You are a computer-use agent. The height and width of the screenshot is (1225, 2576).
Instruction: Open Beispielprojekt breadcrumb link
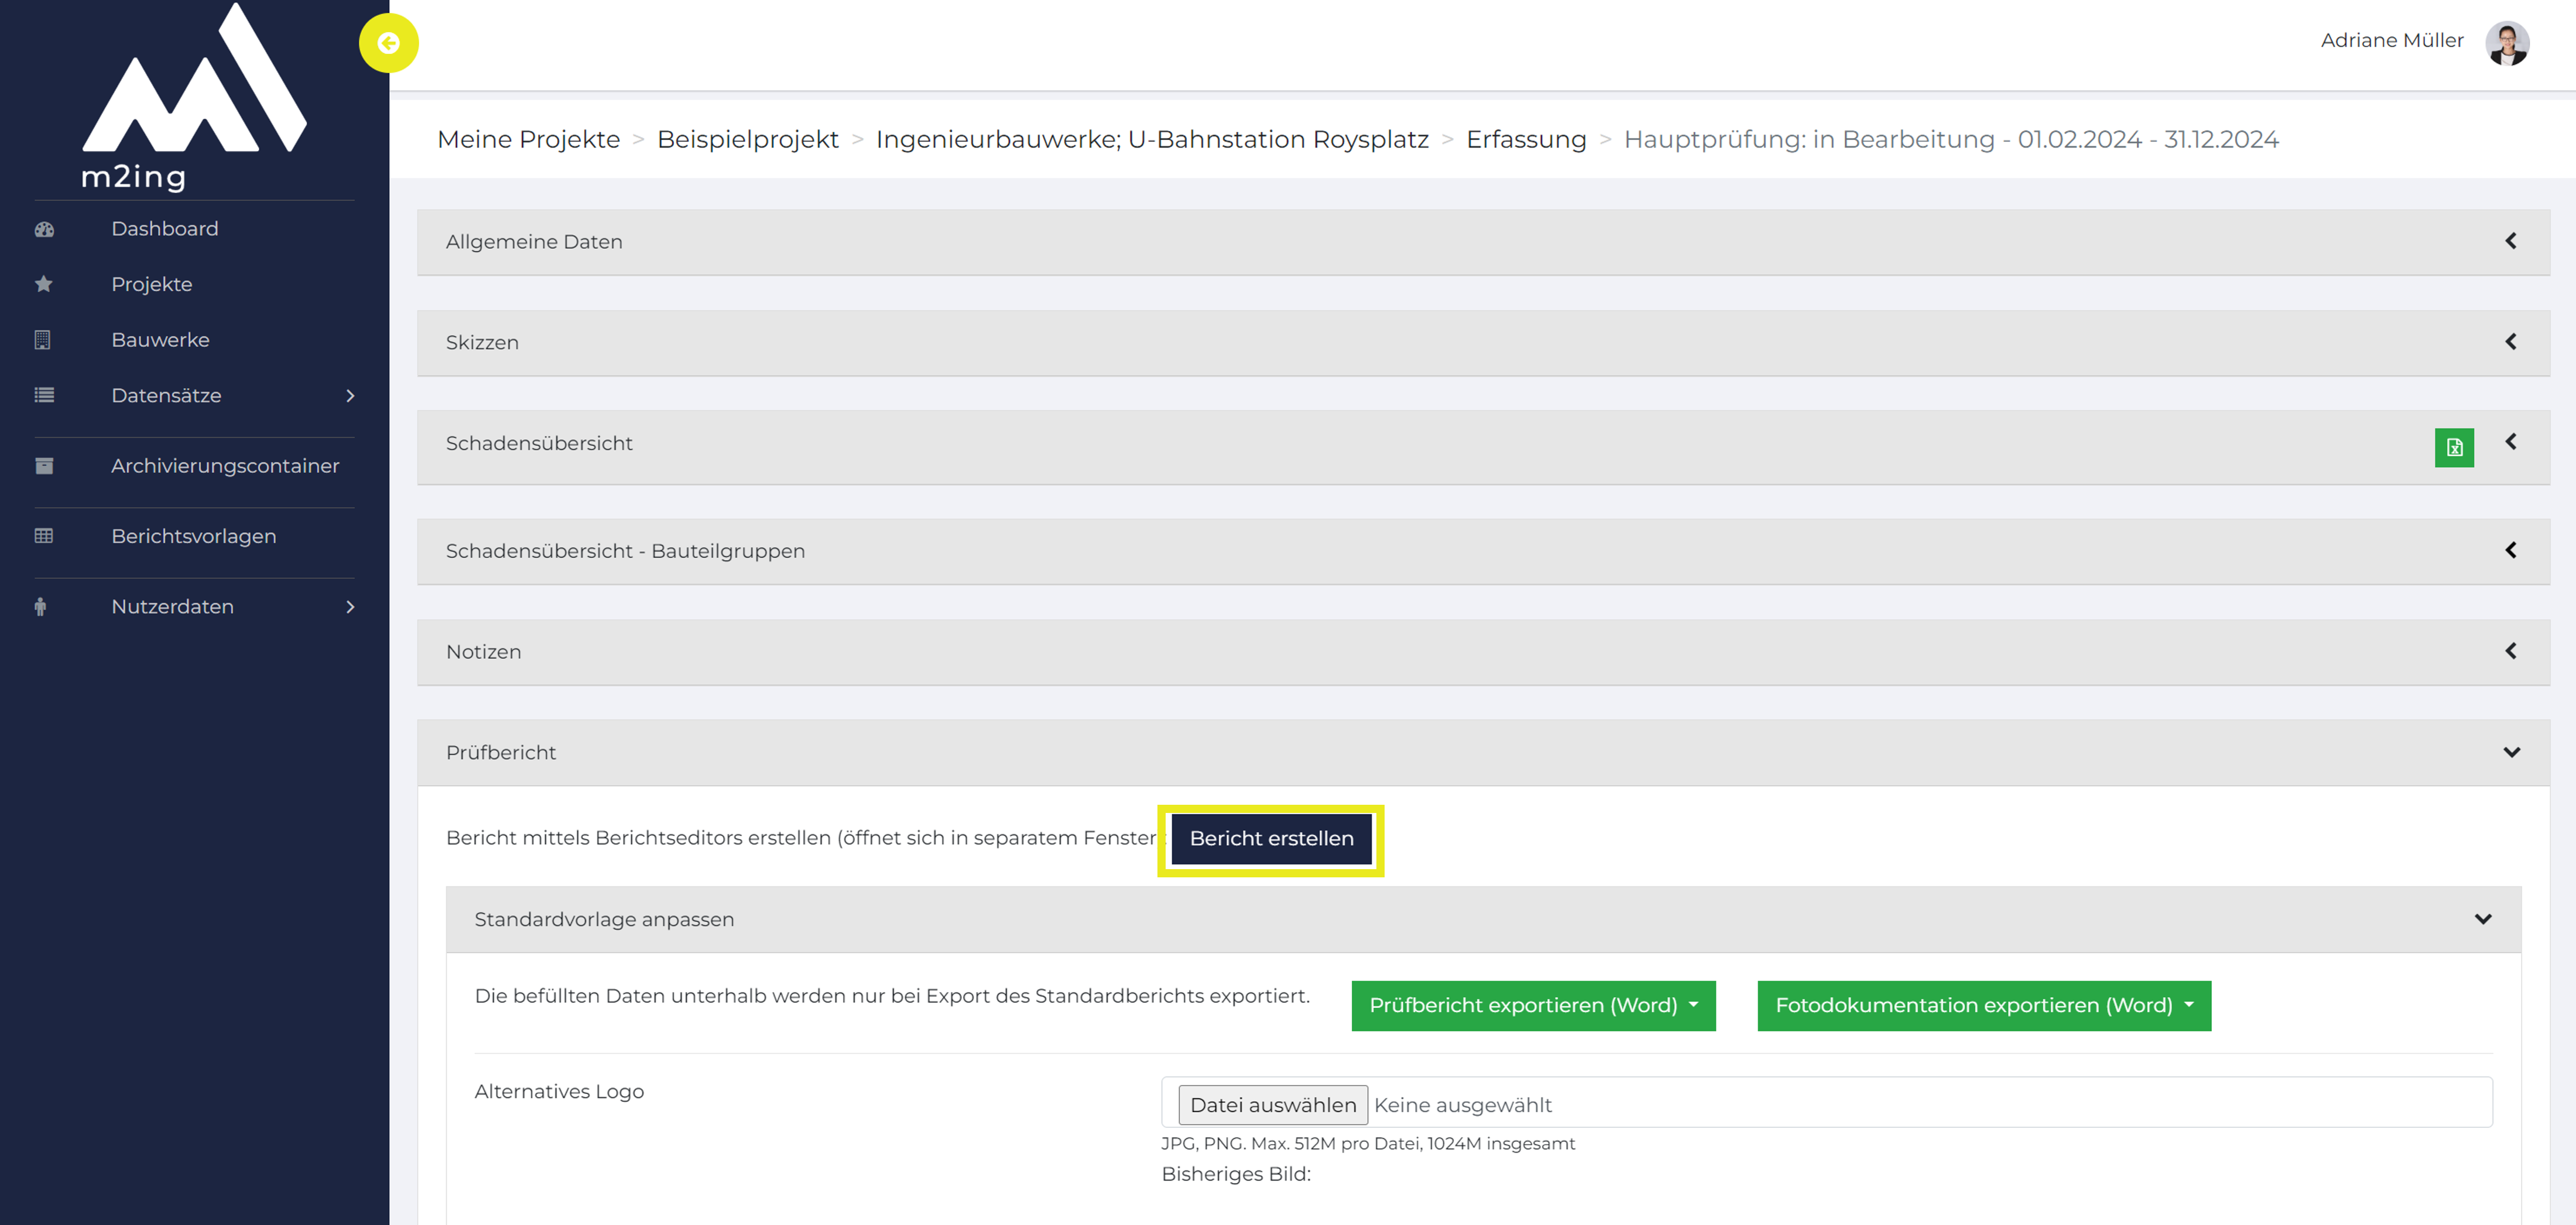pyautogui.click(x=748, y=139)
